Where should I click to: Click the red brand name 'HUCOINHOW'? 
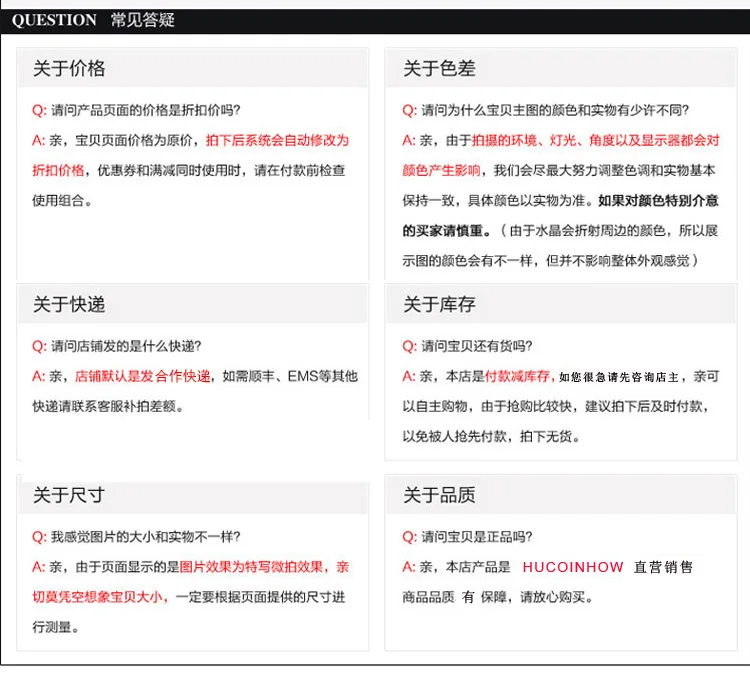click(573, 568)
